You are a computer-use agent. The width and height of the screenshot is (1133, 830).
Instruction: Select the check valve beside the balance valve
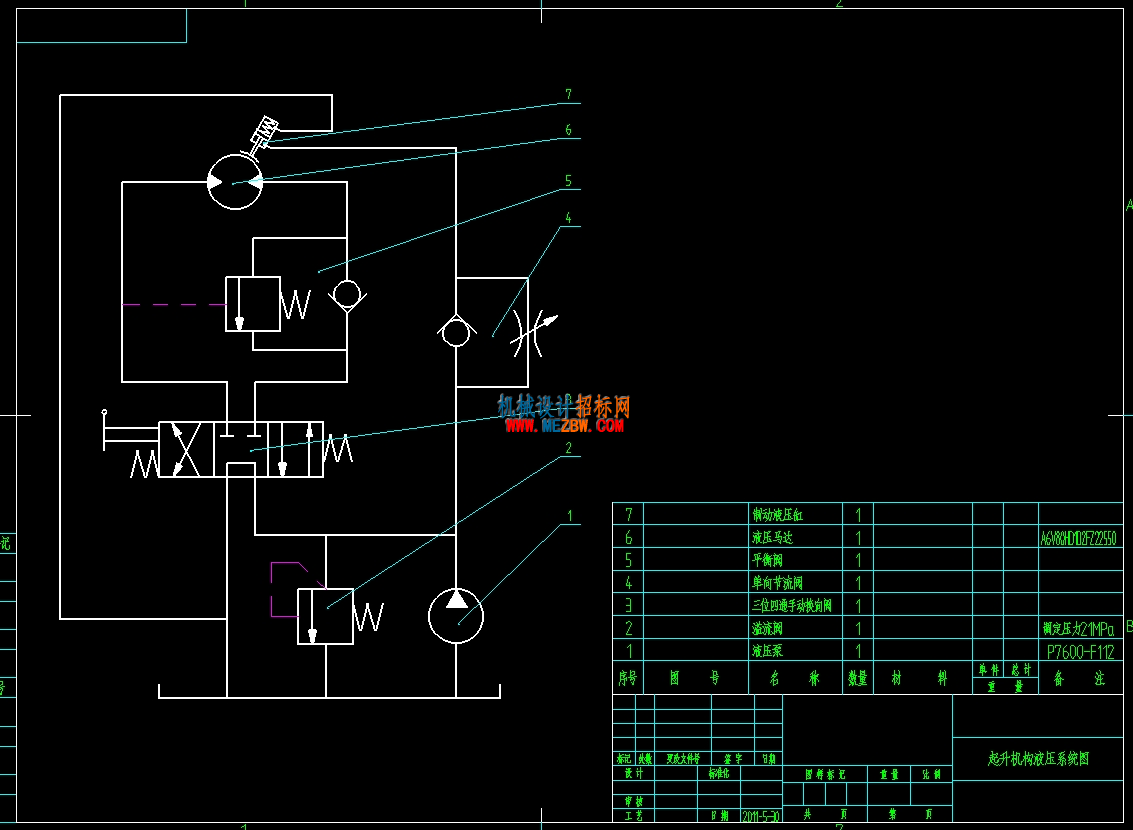click(x=347, y=295)
